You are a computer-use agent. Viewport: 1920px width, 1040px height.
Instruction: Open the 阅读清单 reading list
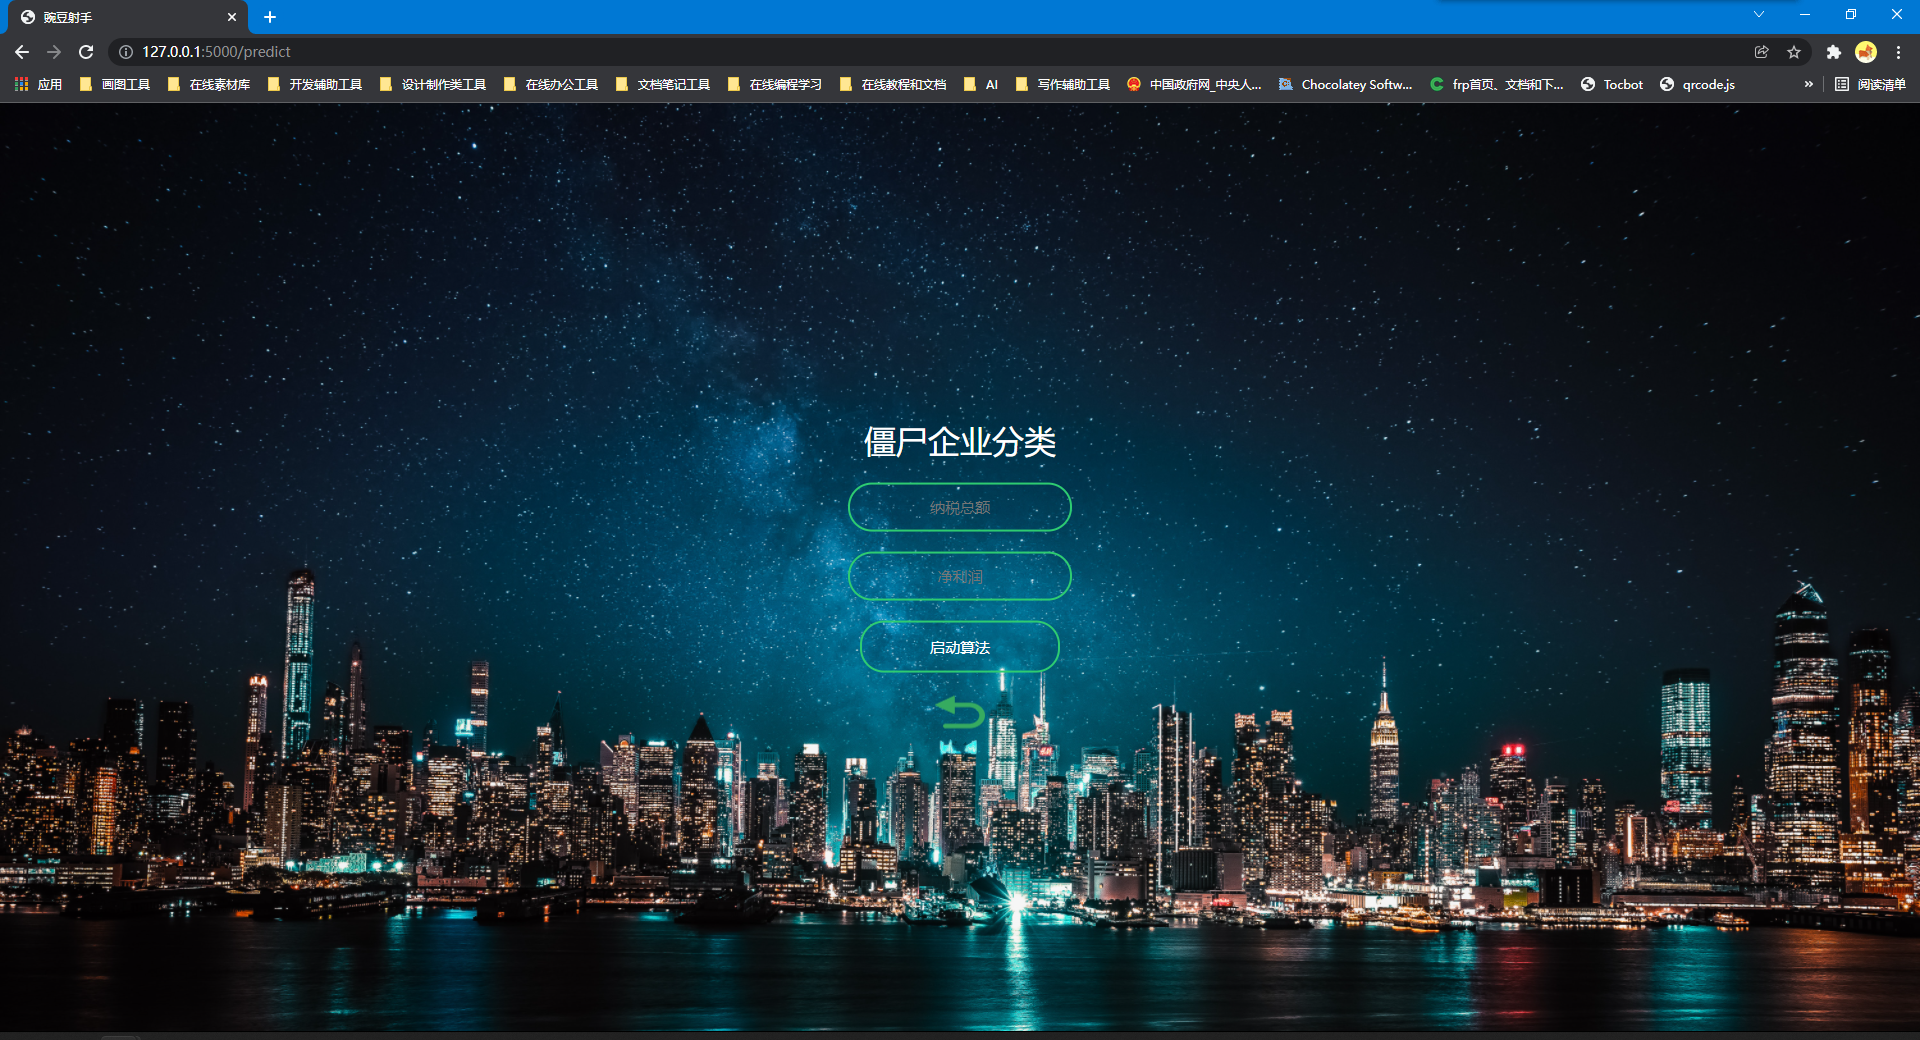click(1871, 84)
